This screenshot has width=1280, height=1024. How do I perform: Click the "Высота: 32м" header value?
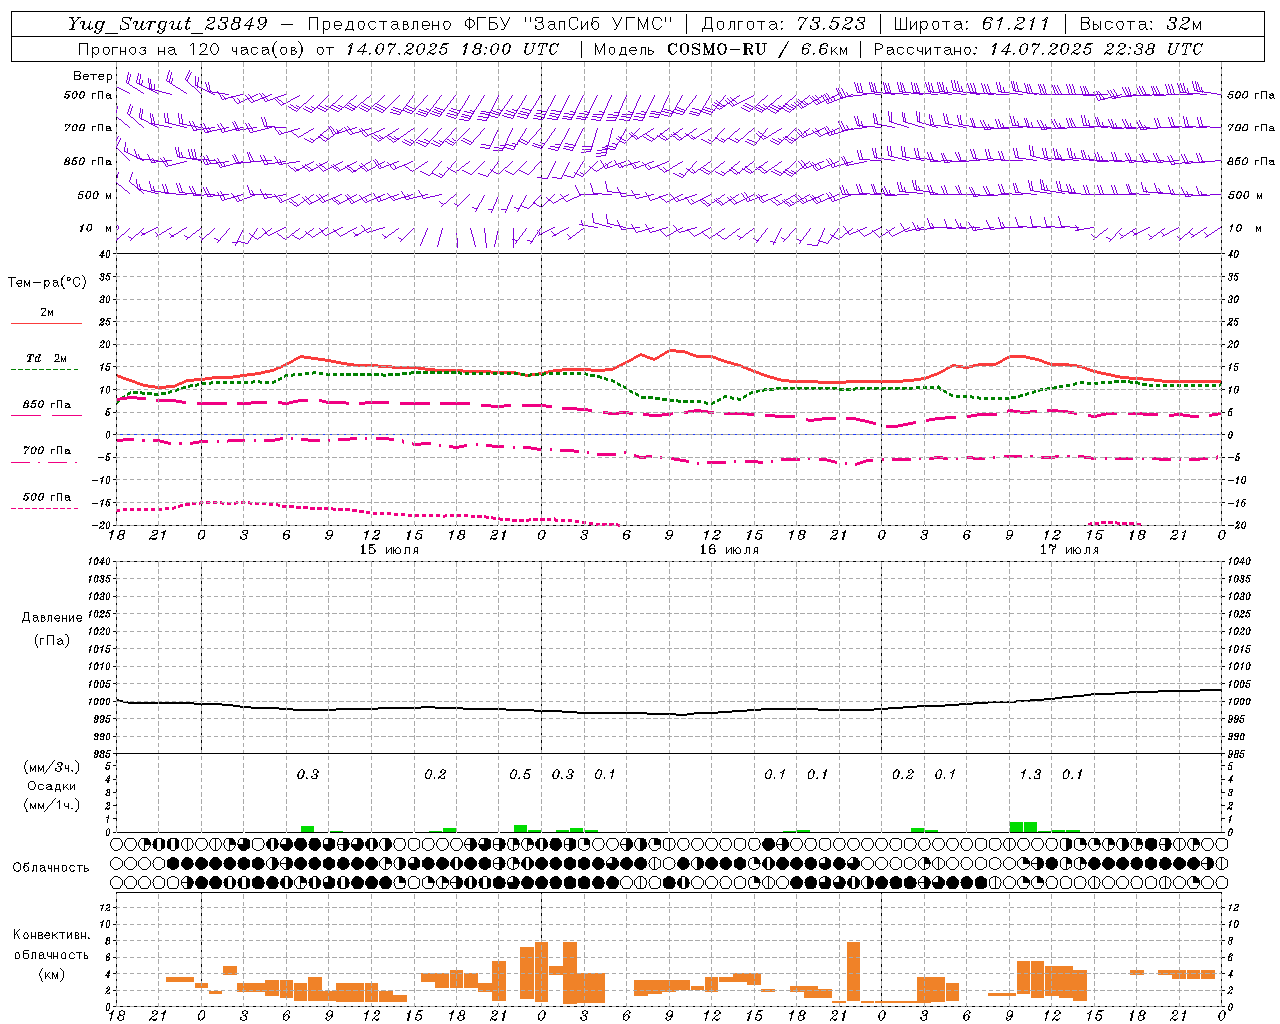pos(1141,24)
